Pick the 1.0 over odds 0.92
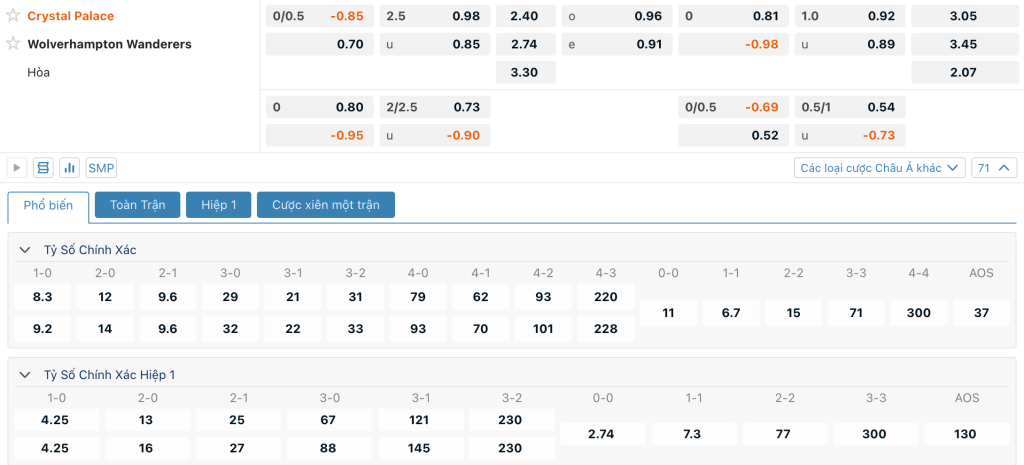Screen dimensions: 1024x465 pyautogui.click(x=850, y=16)
